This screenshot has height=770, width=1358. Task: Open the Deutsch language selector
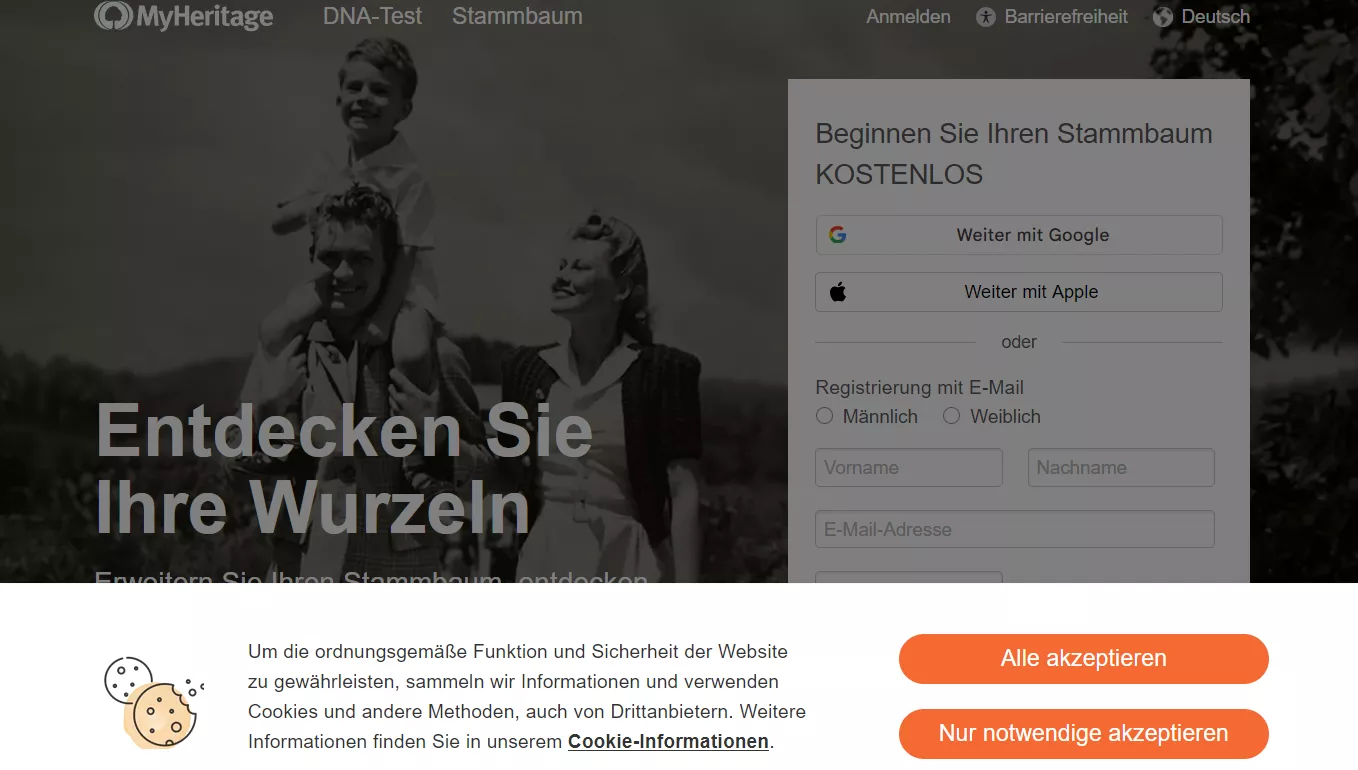tap(1201, 17)
